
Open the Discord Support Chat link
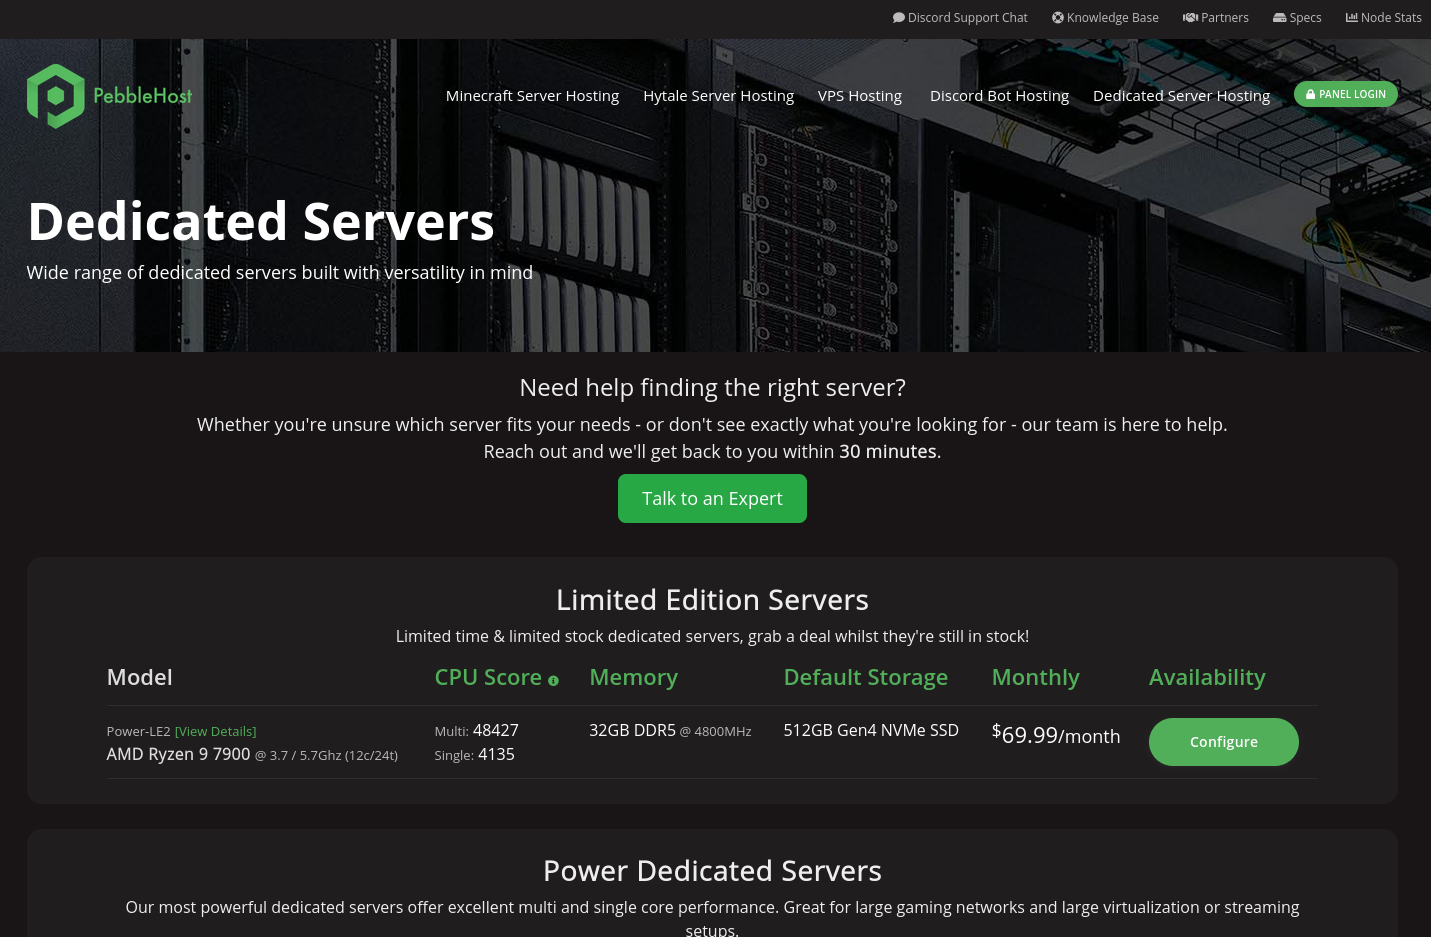tap(960, 17)
